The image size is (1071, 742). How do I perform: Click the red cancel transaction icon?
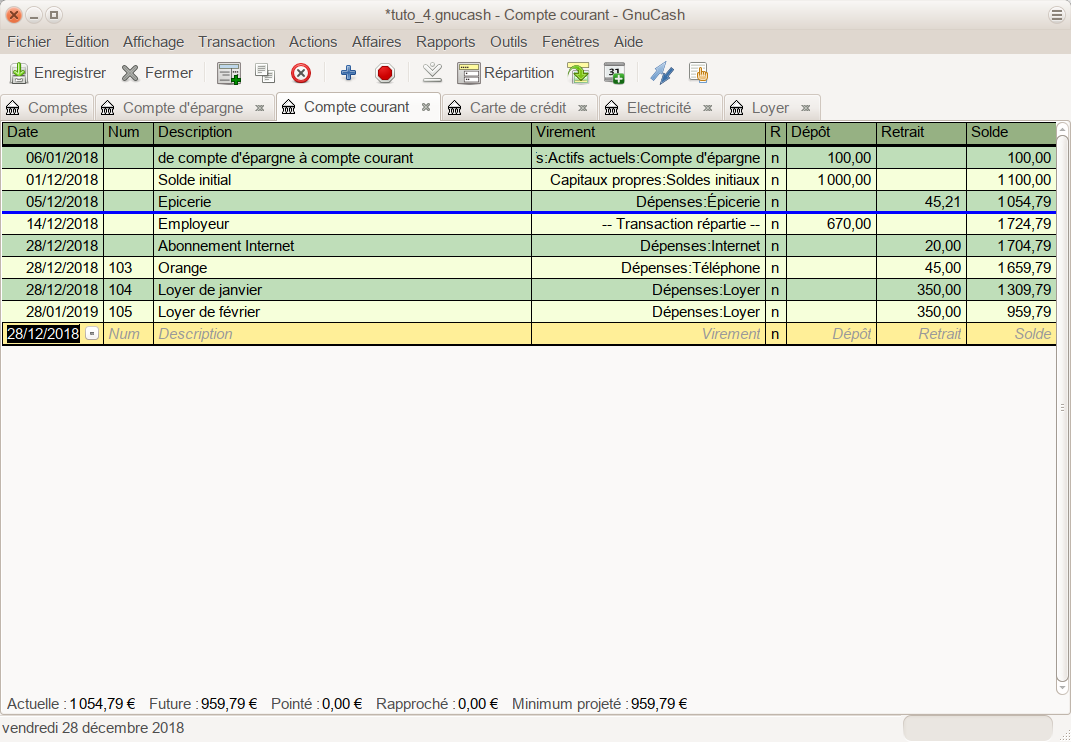pos(385,73)
